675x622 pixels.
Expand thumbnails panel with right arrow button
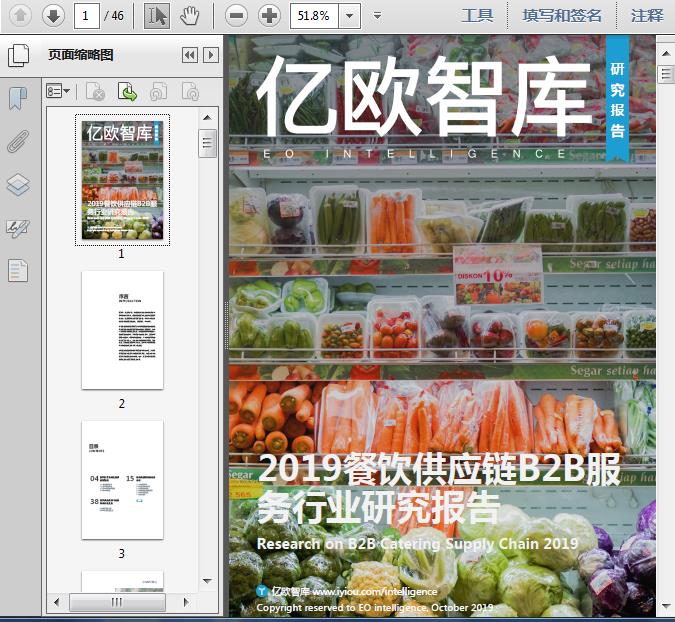(x=211, y=55)
